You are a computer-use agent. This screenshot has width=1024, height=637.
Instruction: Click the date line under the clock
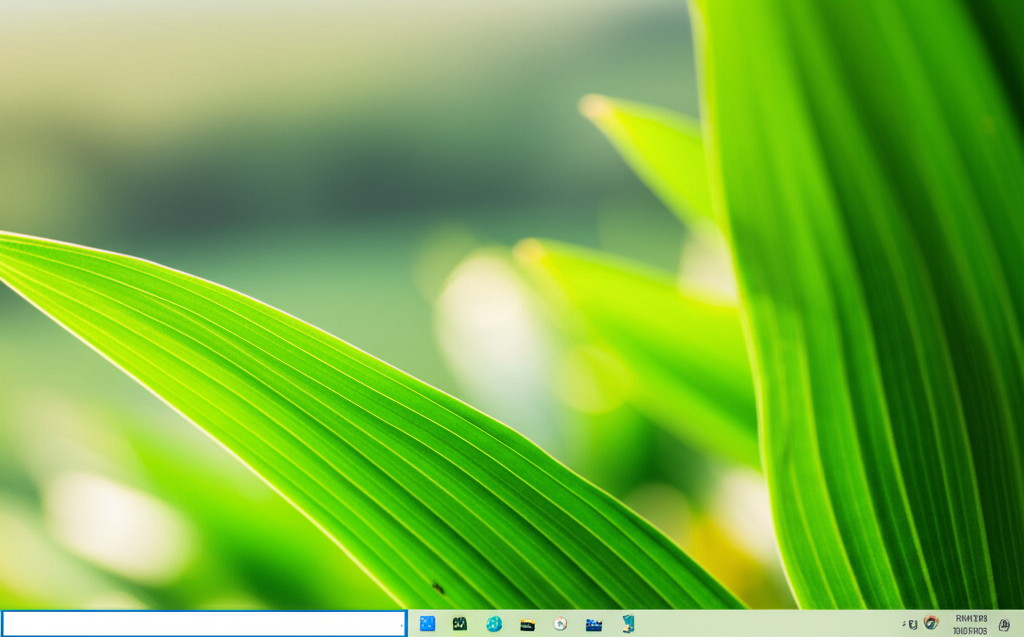tap(970, 631)
